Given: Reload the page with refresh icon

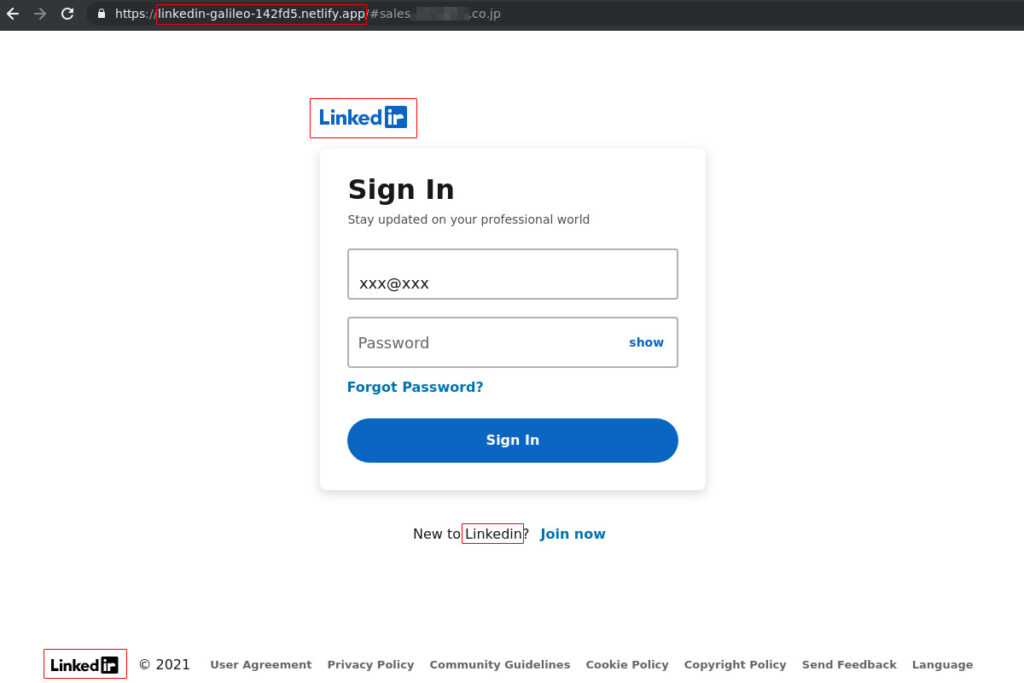Looking at the screenshot, I should (x=67, y=14).
